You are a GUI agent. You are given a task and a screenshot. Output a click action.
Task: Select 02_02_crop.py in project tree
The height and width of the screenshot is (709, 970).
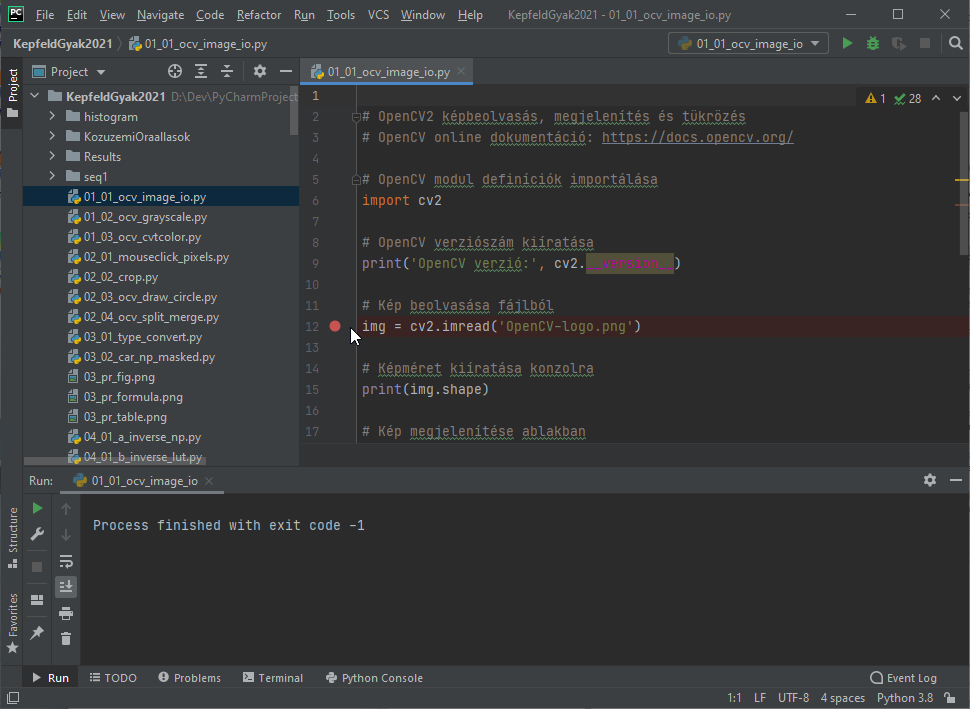pos(121,277)
